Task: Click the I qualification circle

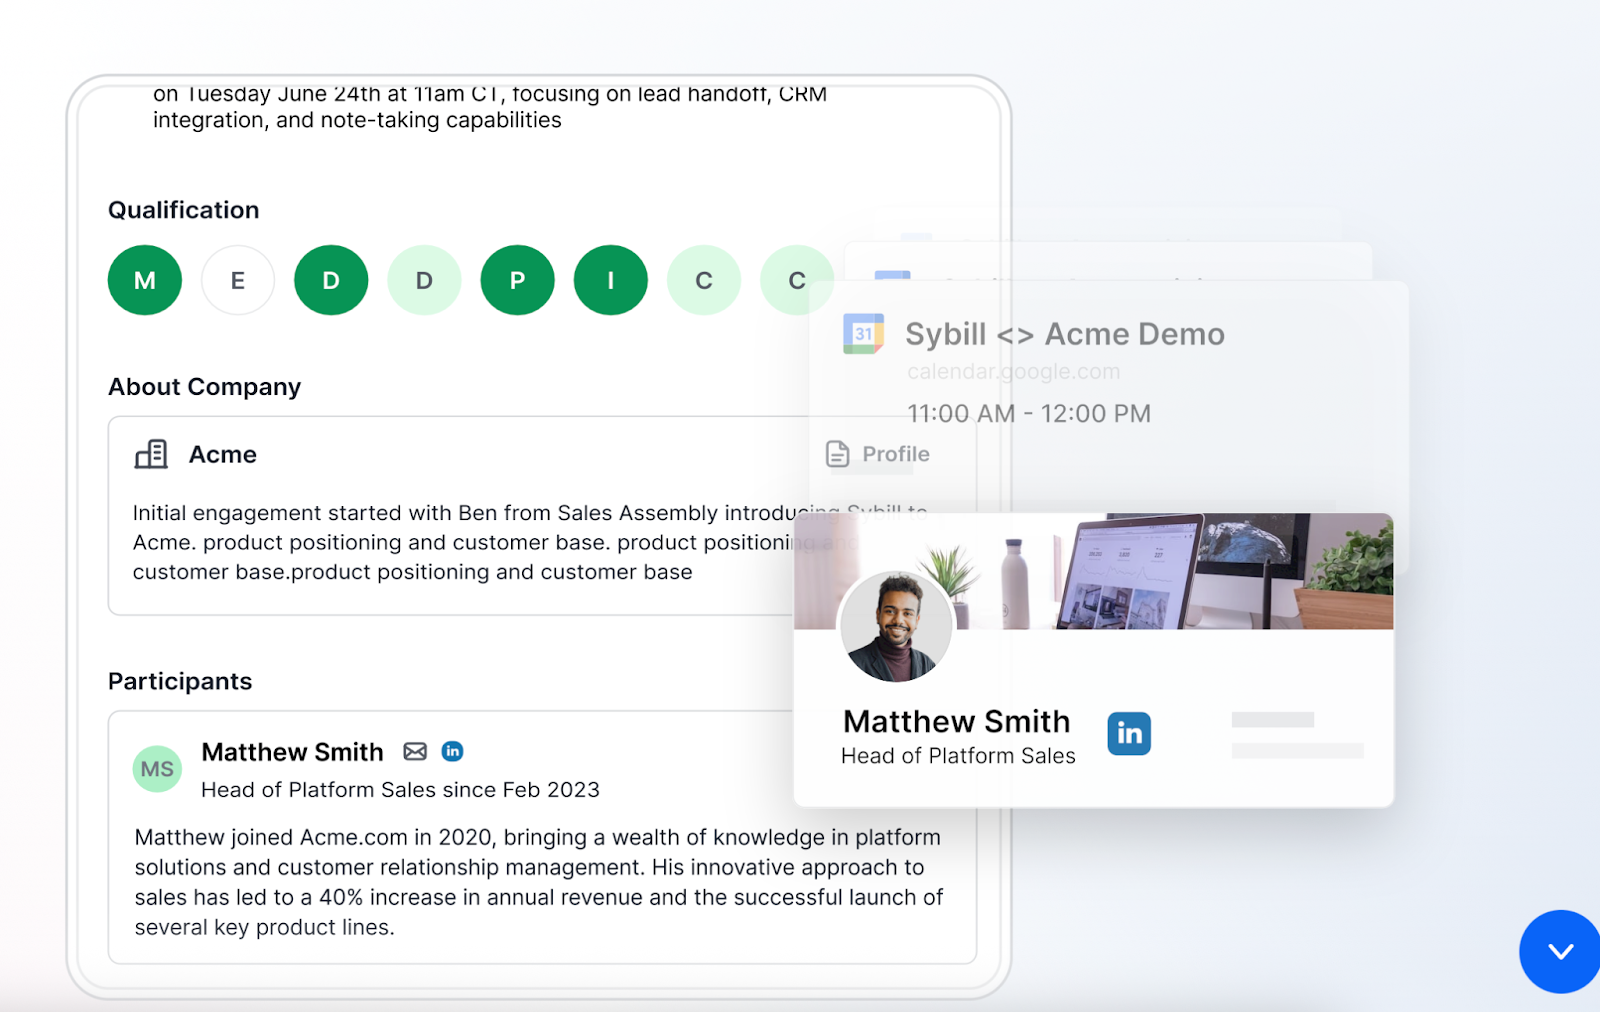Action: (610, 280)
